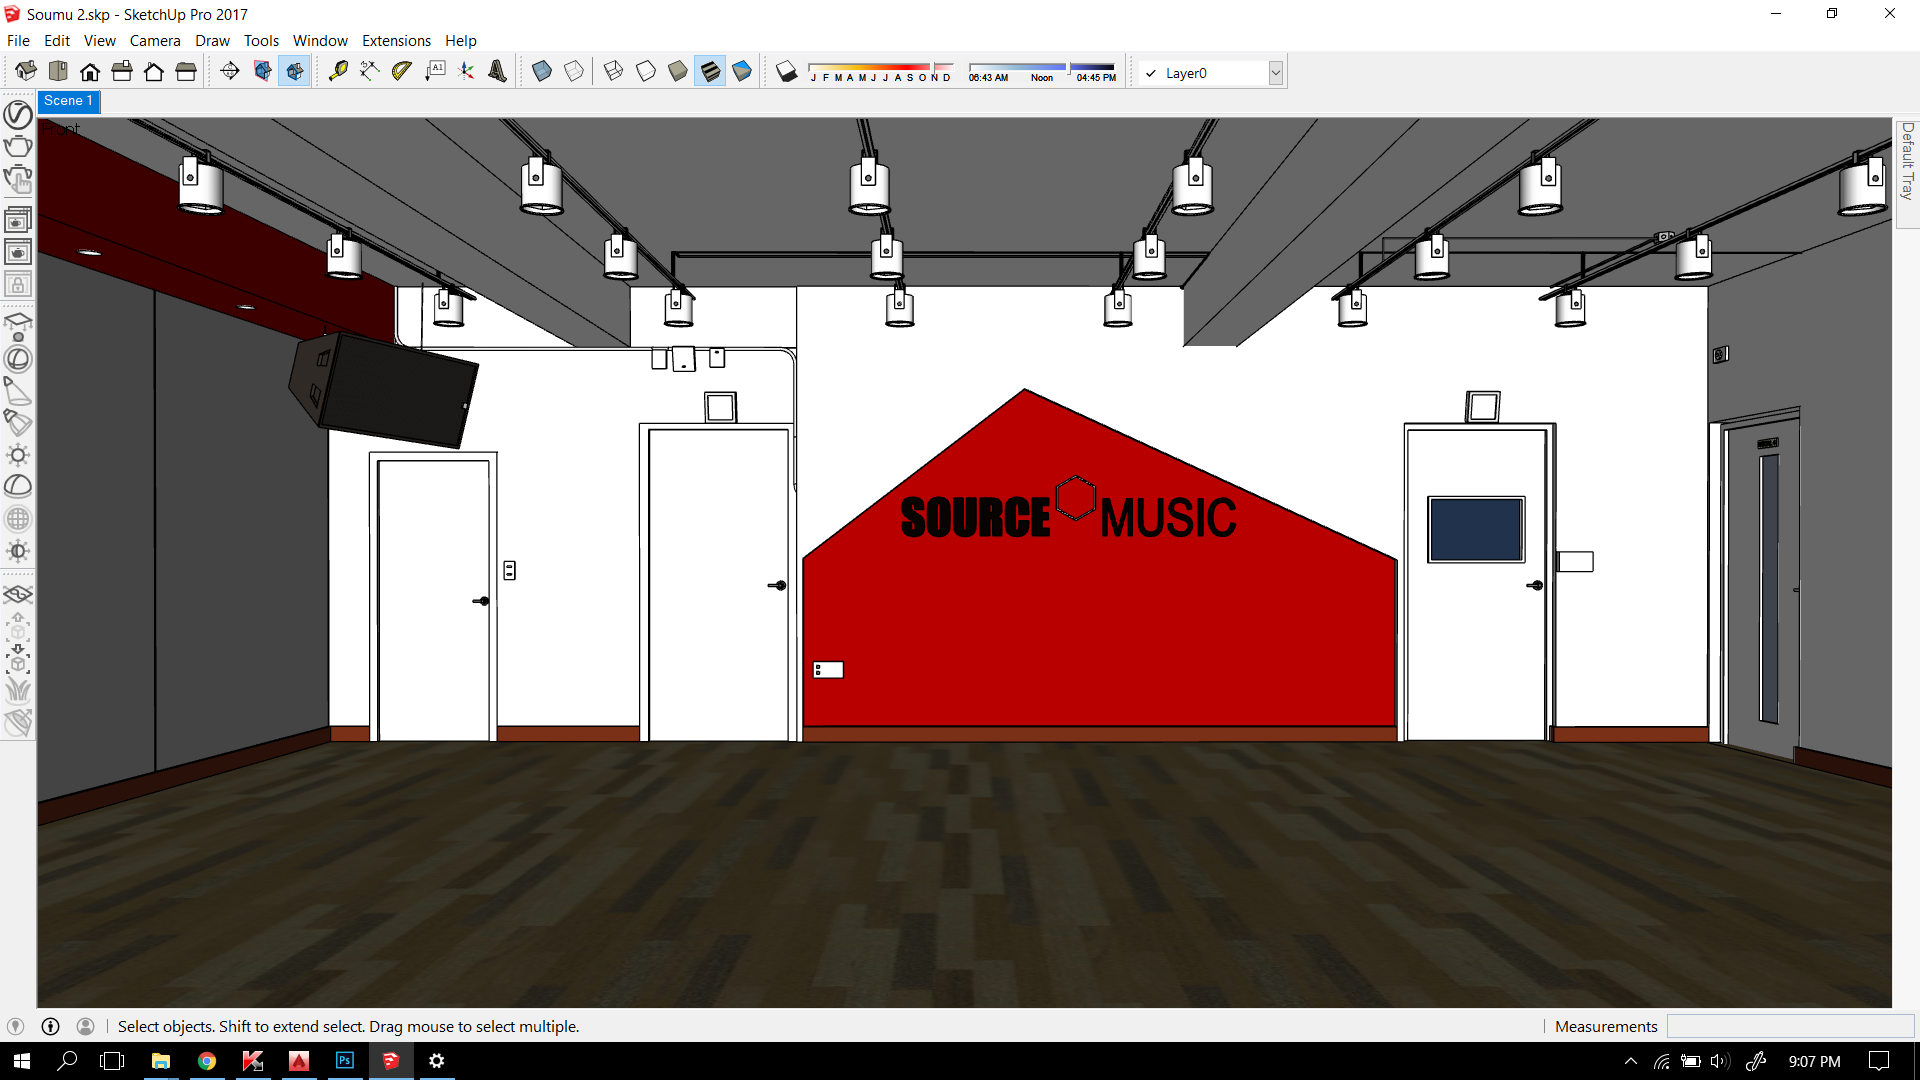1920x1080 pixels.
Task: Open the Camera menu
Action: click(155, 40)
